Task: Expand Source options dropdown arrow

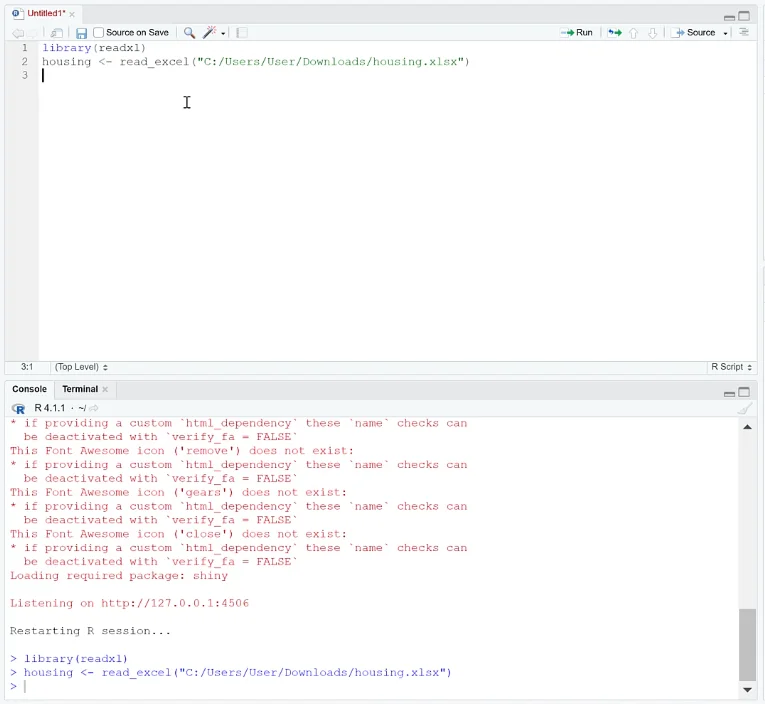Action: tap(725, 34)
